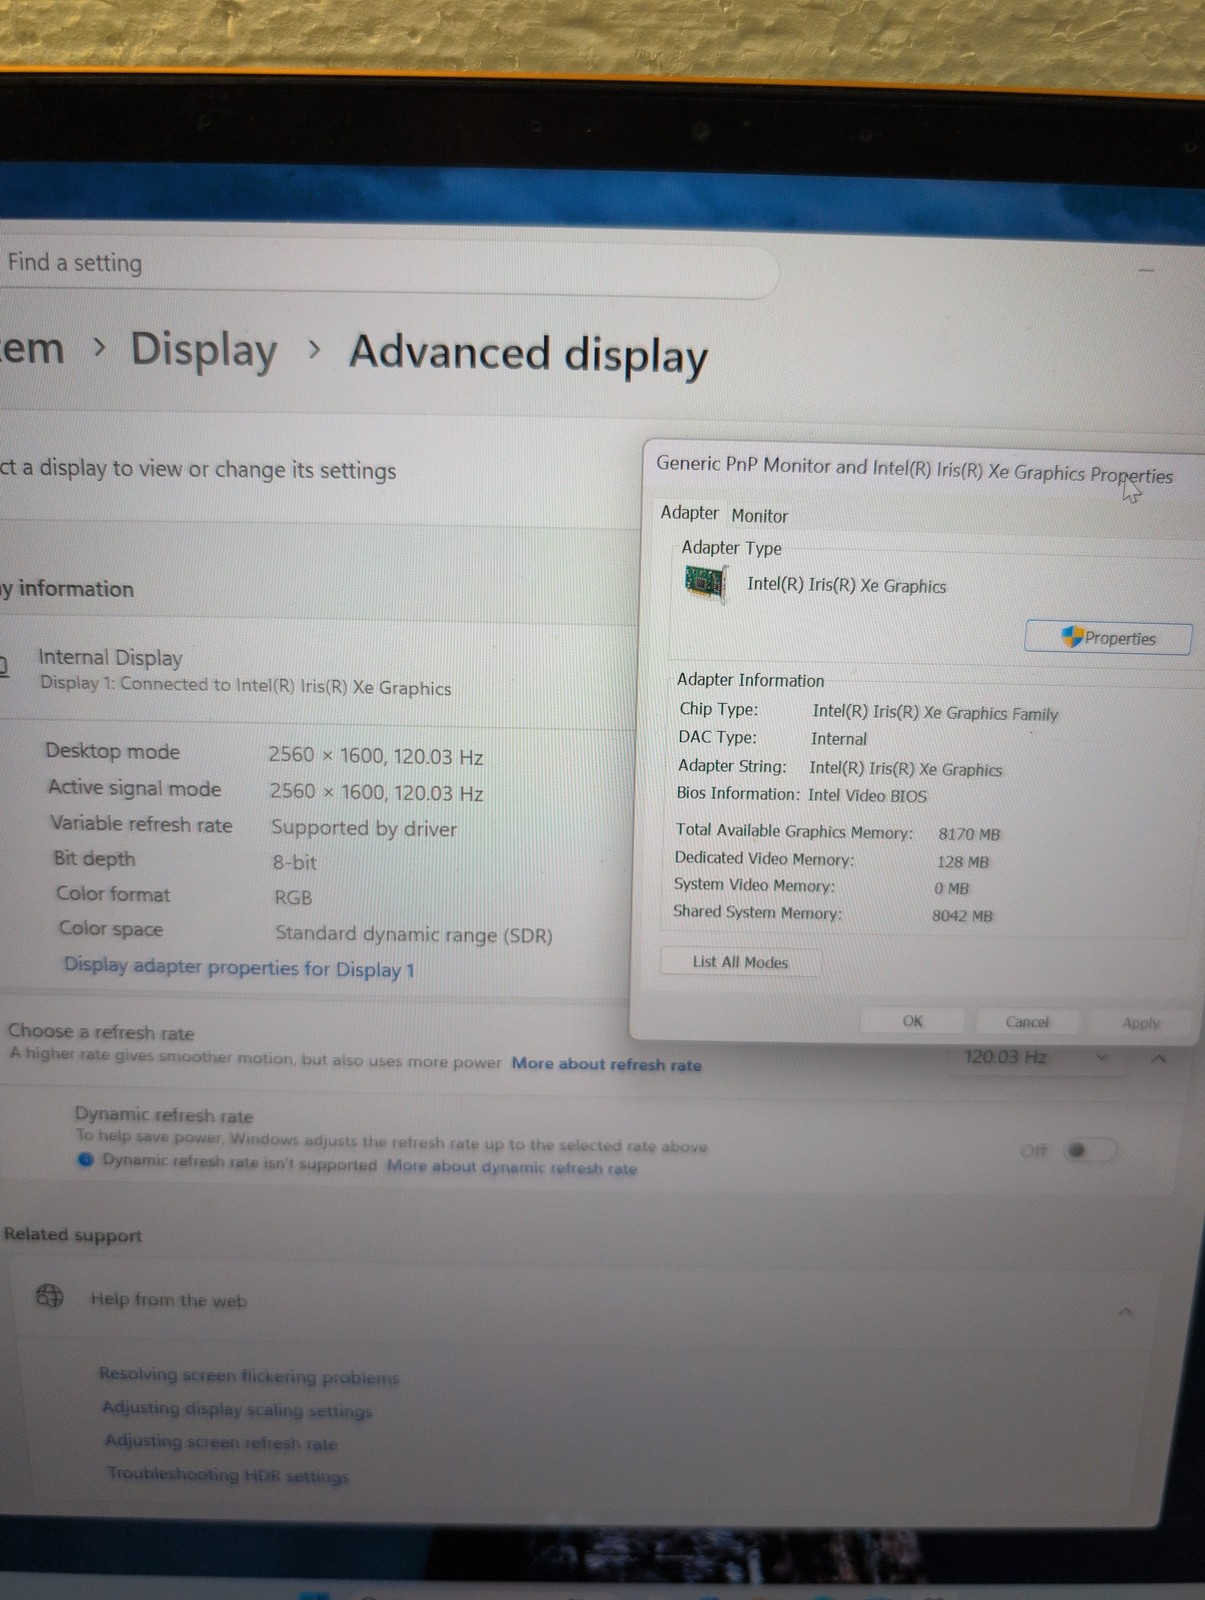
Task: Click OK in the adapter properties dialog
Action: click(x=912, y=1021)
